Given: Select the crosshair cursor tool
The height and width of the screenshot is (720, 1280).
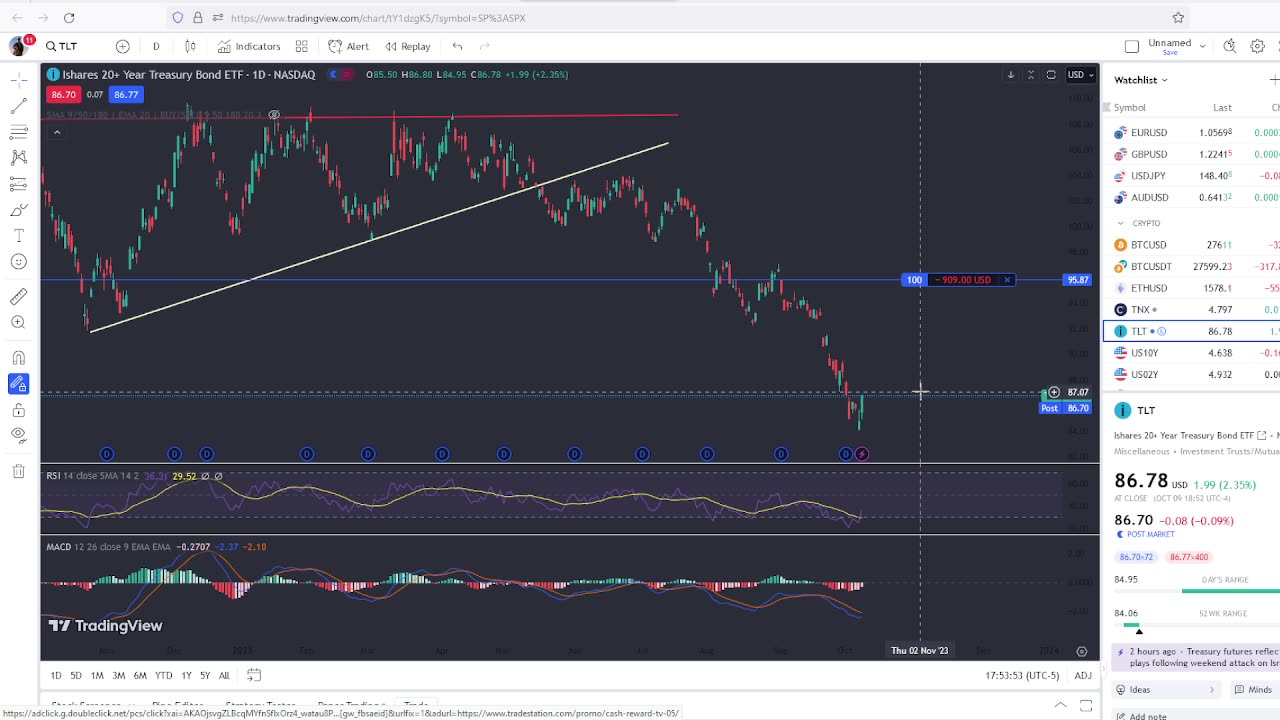Looking at the screenshot, I should tap(18, 80).
